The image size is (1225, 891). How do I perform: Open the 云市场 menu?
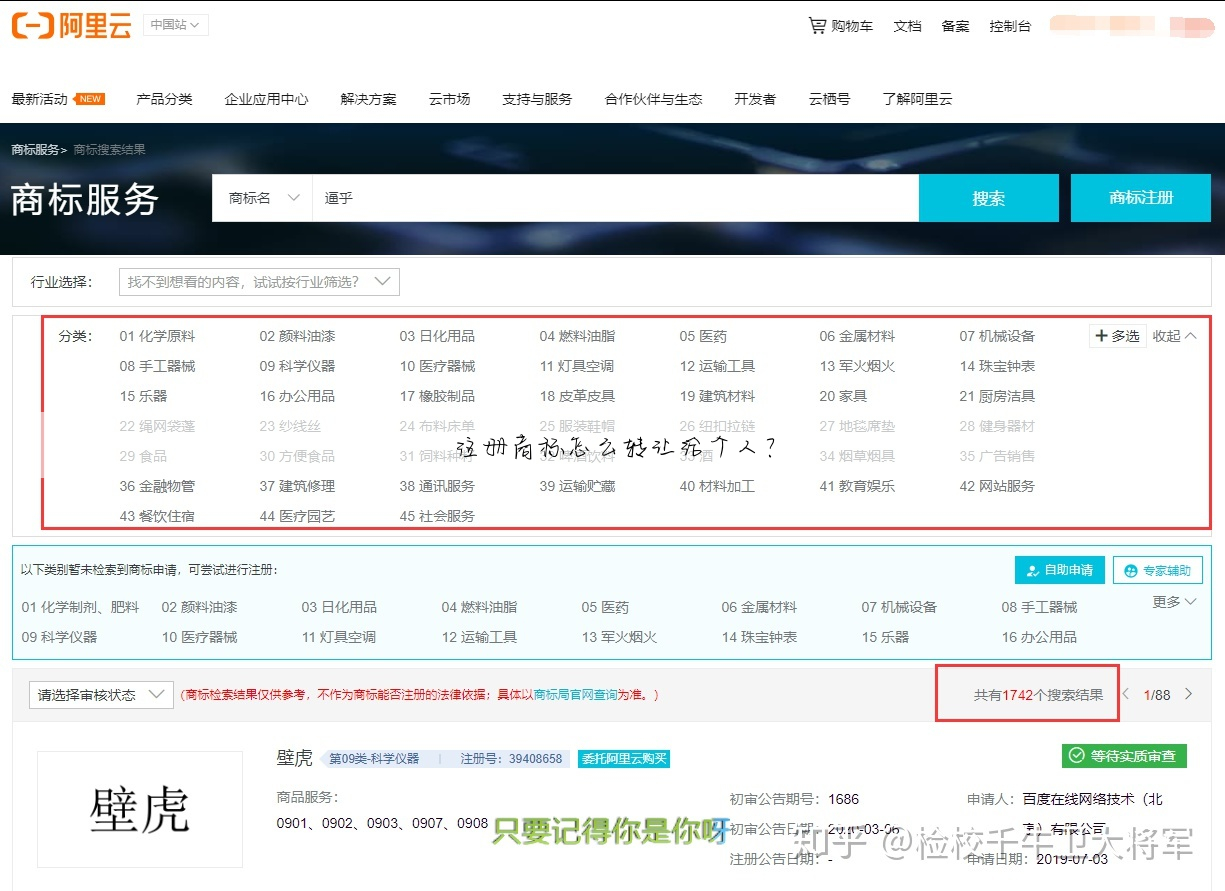click(x=449, y=99)
